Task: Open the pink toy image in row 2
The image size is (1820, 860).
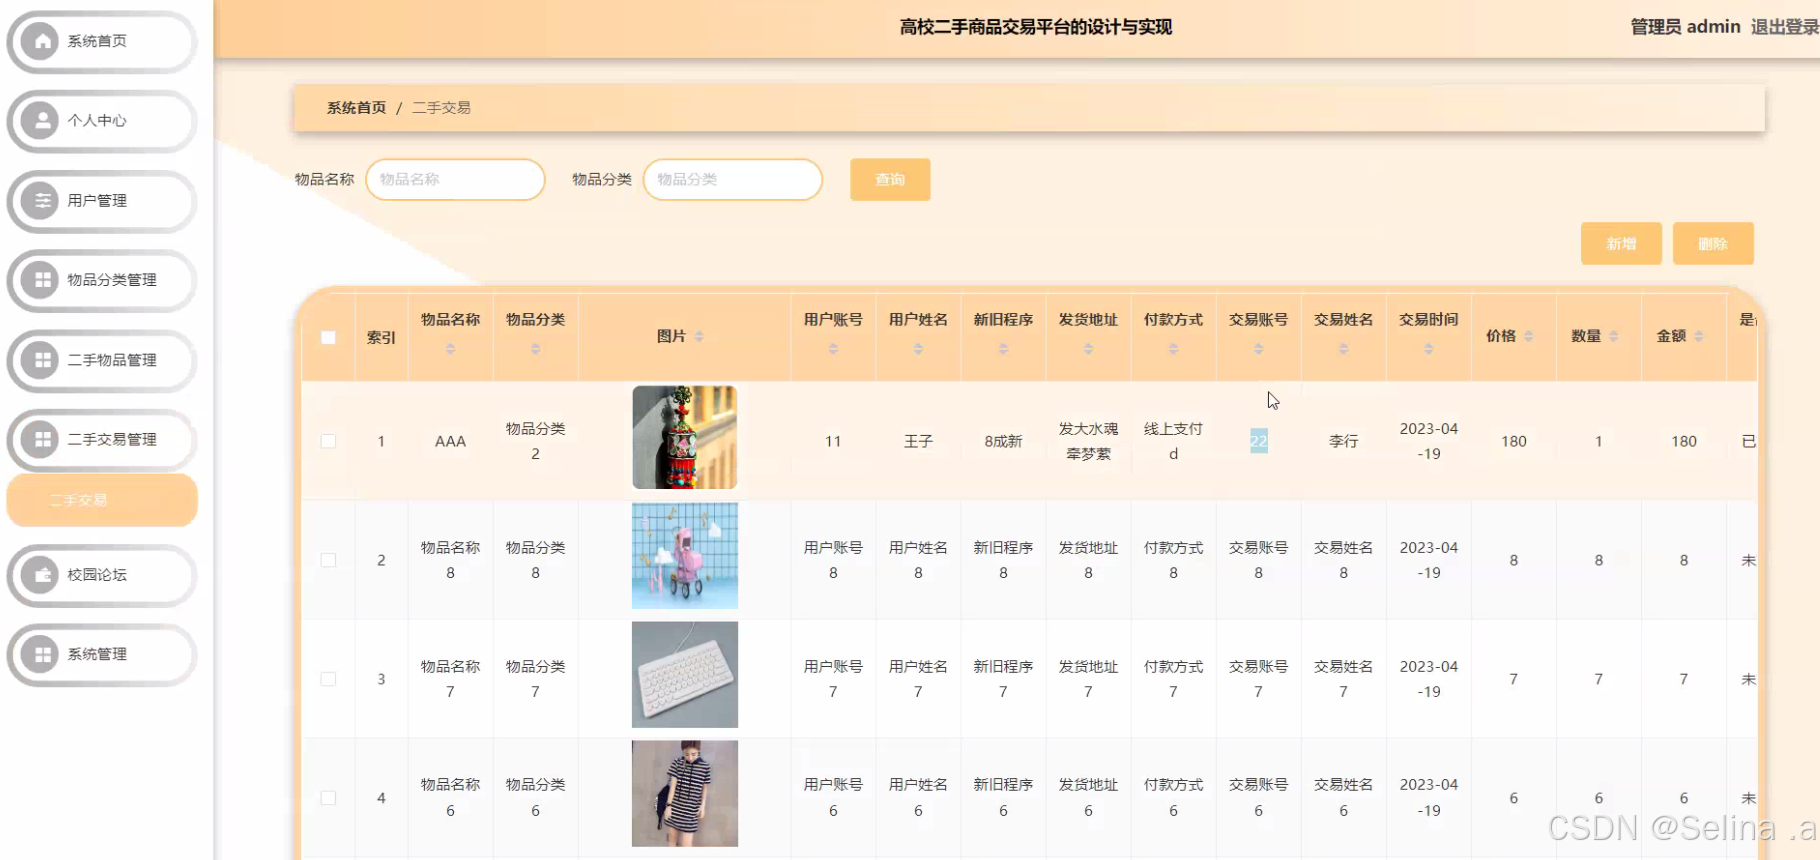Action: pos(685,556)
